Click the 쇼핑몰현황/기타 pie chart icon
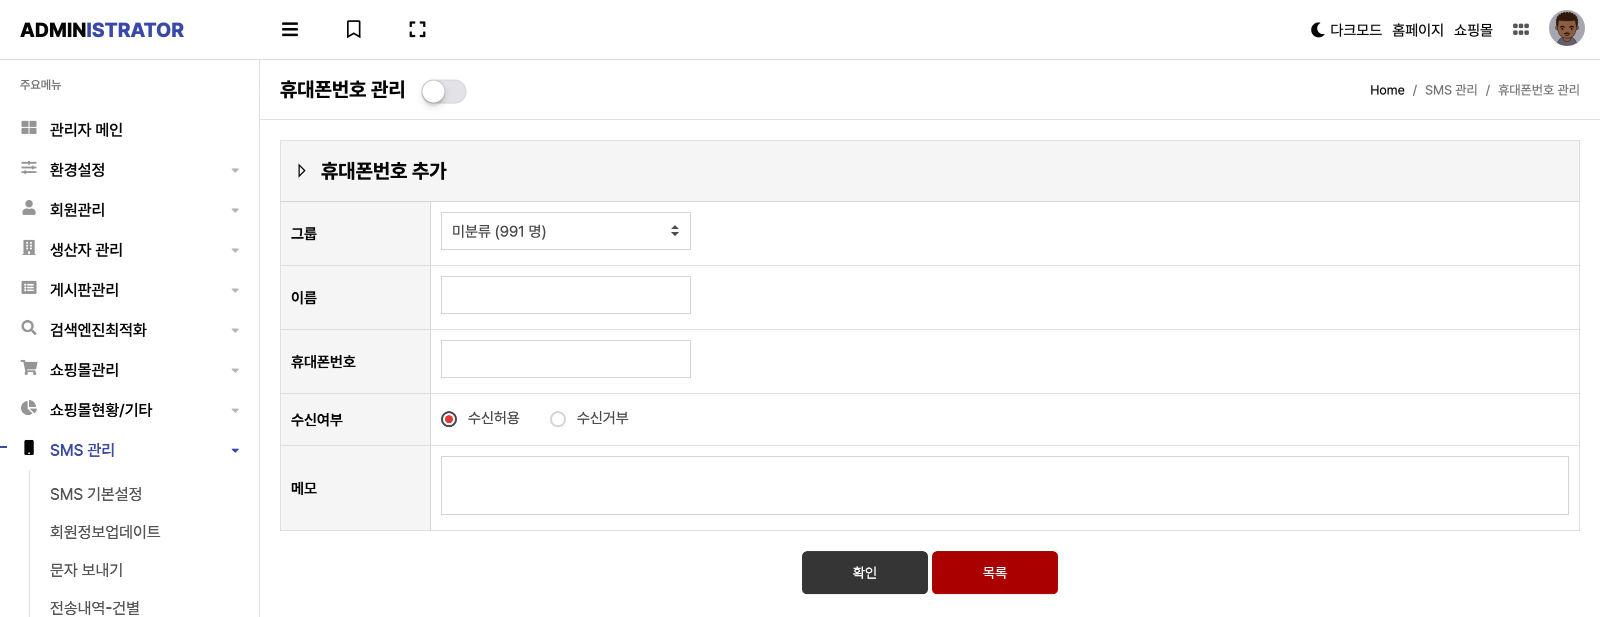 coord(29,408)
